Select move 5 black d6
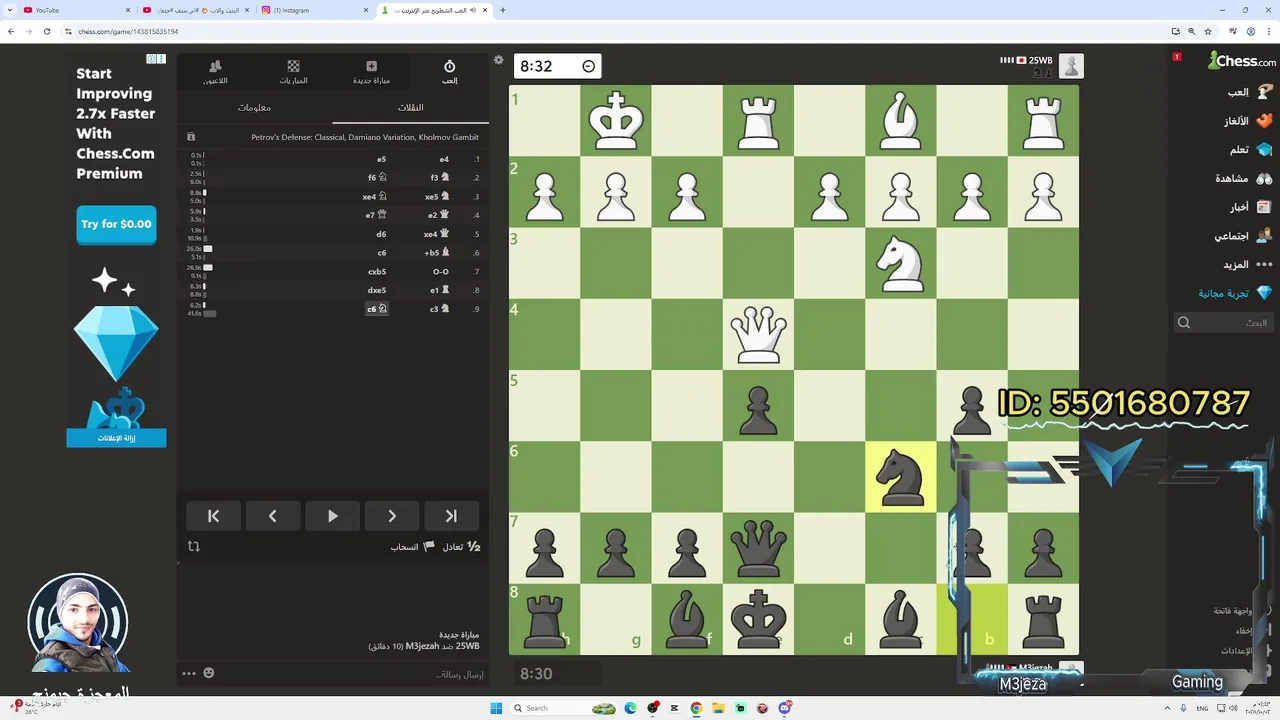The width and height of the screenshot is (1280, 720). (x=381, y=234)
